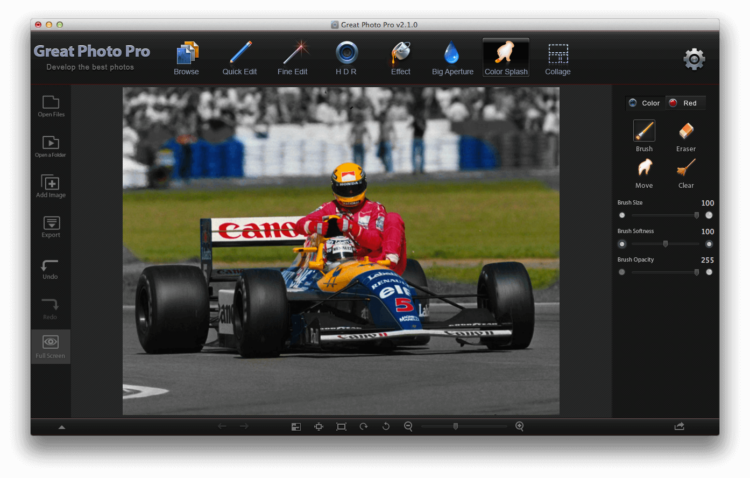Viewport: 750px width, 478px height.
Task: Pick the Brush tool
Action: (x=644, y=136)
